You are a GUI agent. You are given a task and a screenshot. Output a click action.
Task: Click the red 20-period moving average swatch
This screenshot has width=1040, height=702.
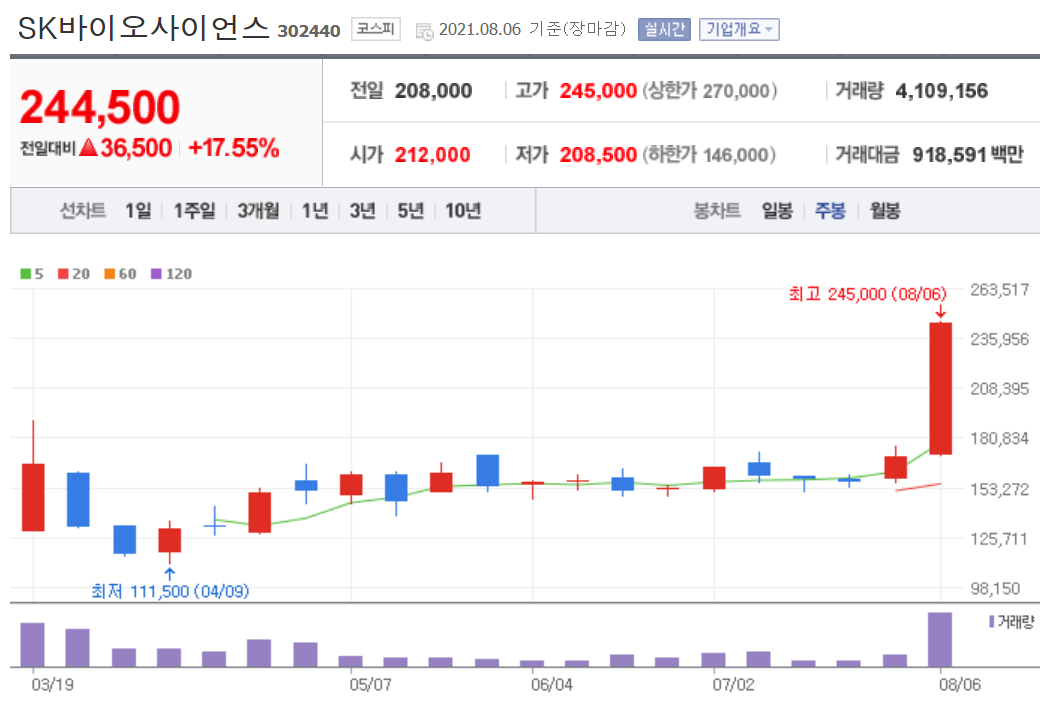click(x=63, y=274)
